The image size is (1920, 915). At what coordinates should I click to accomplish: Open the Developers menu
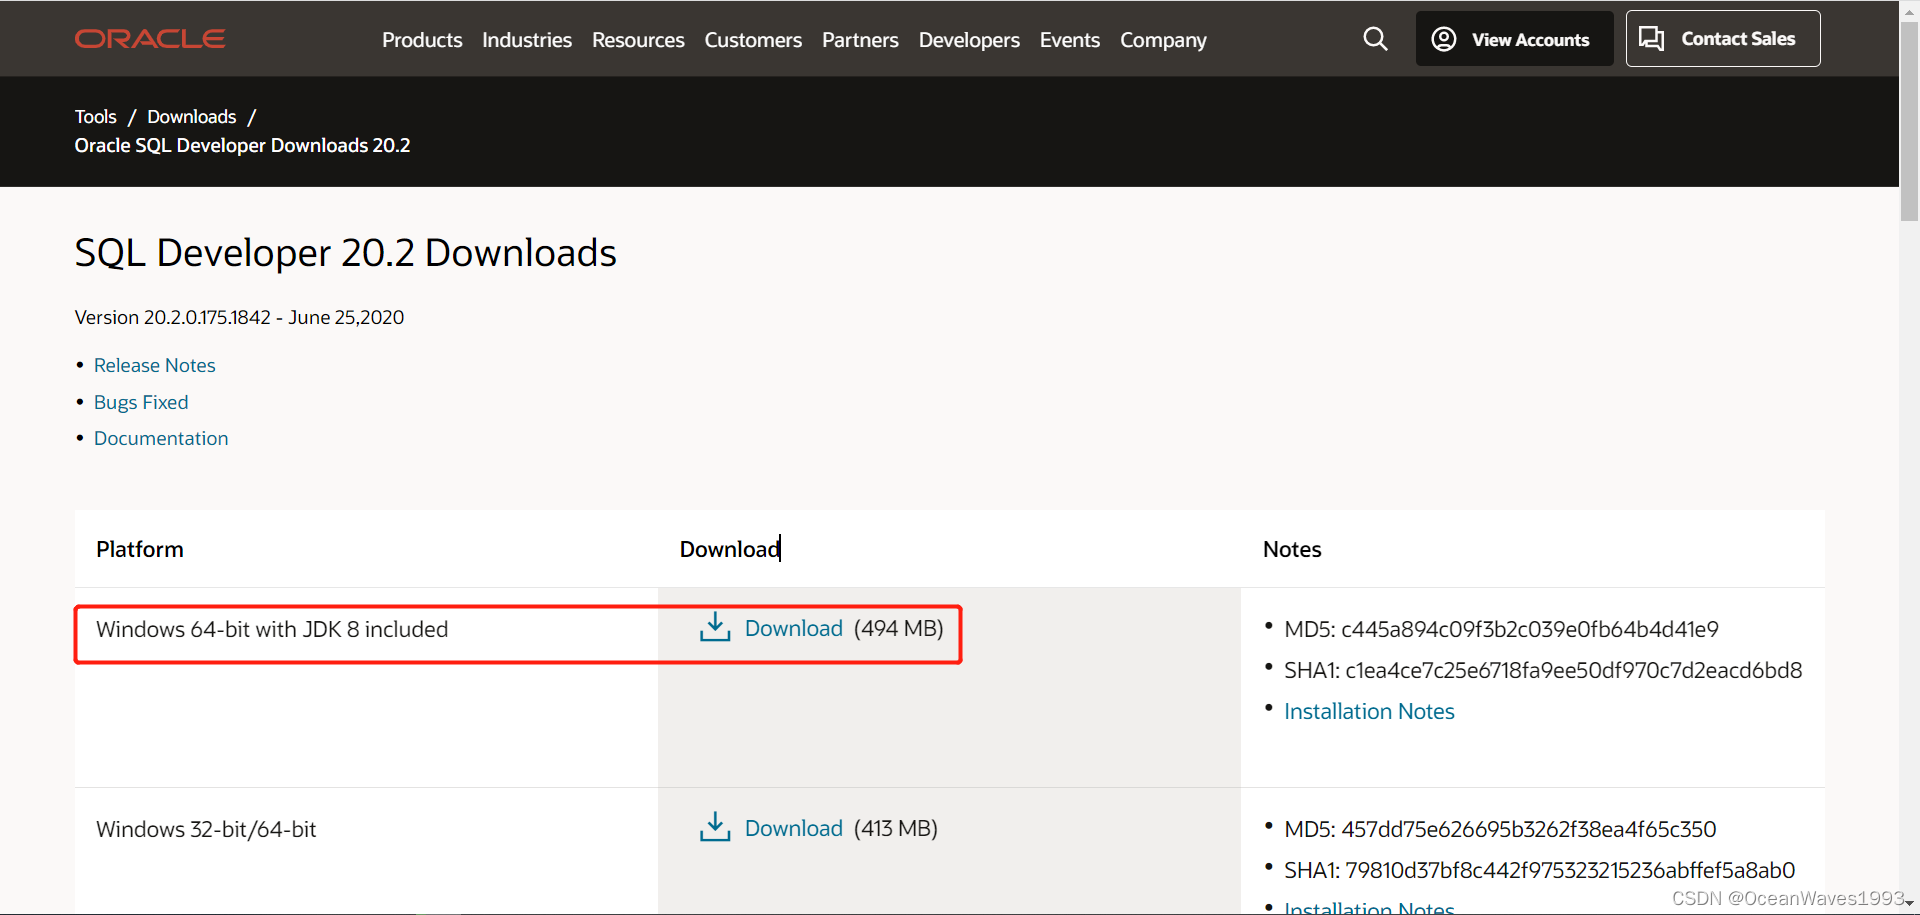pos(969,40)
